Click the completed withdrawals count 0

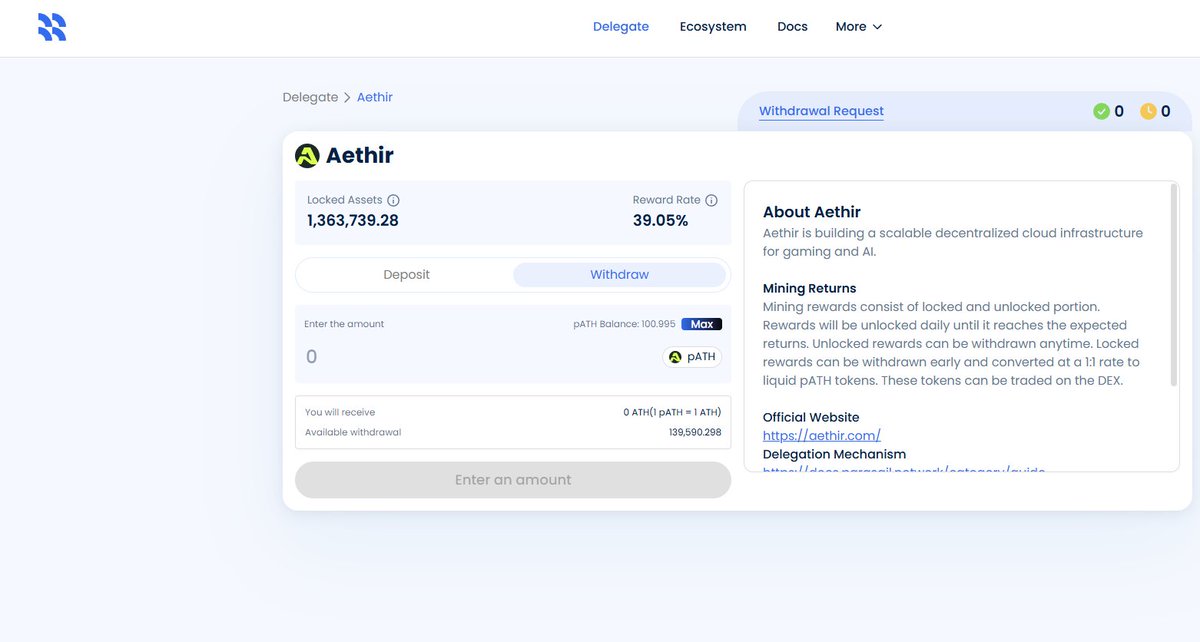pyautogui.click(x=1119, y=112)
